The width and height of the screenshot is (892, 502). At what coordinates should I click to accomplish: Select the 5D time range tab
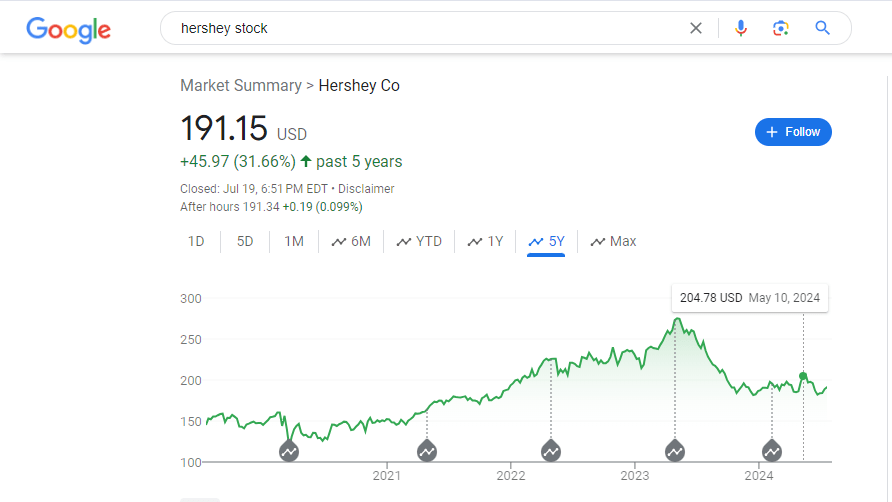point(245,241)
